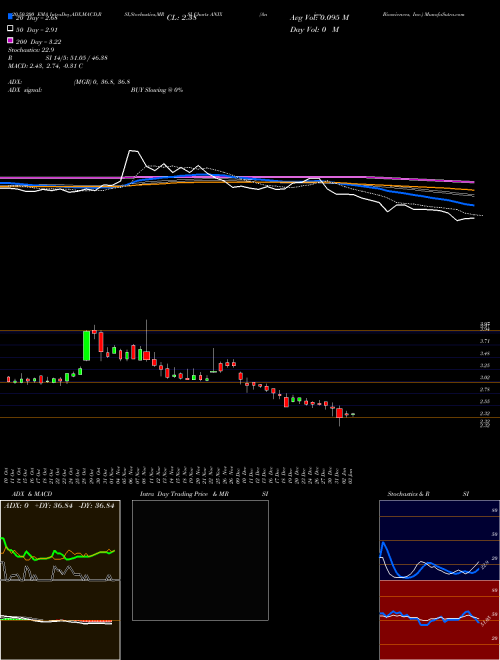Select the '50 Day - 2.91' label
This screenshot has height=660, width=500.
[36, 30]
